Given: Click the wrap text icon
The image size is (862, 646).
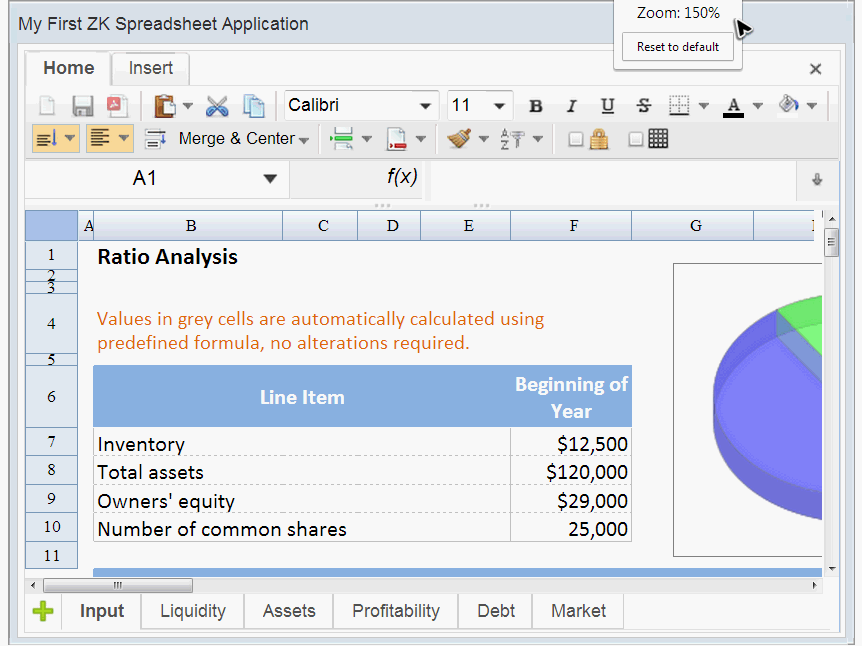Looking at the screenshot, I should tap(155, 139).
